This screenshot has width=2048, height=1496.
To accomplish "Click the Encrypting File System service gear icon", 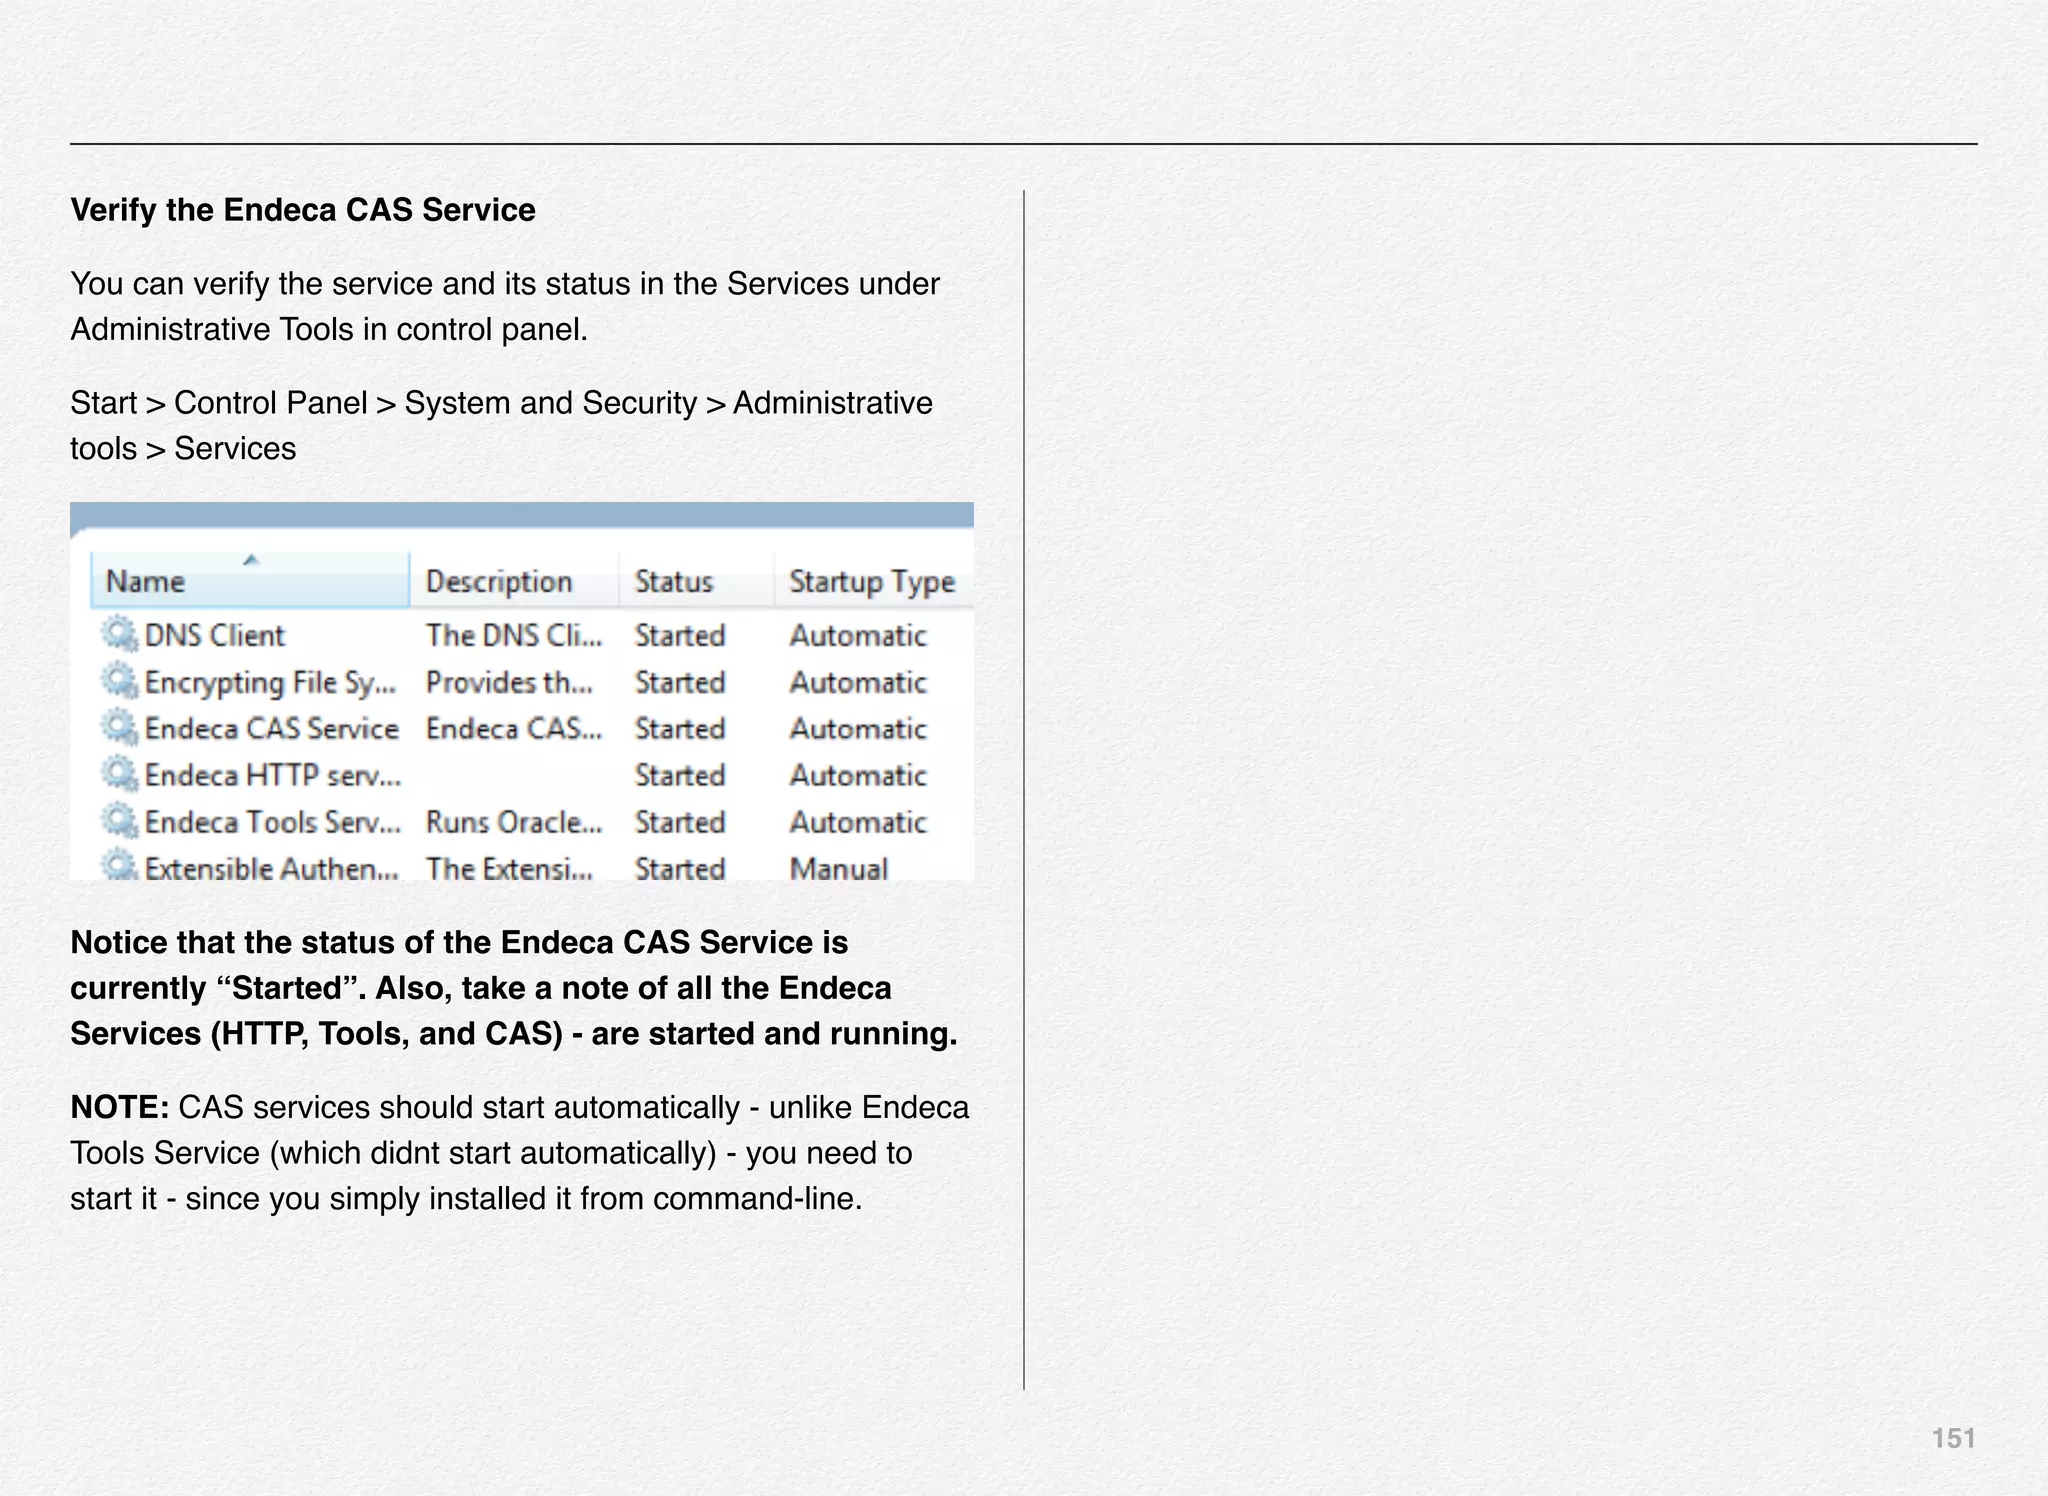I will tap(120, 681).
